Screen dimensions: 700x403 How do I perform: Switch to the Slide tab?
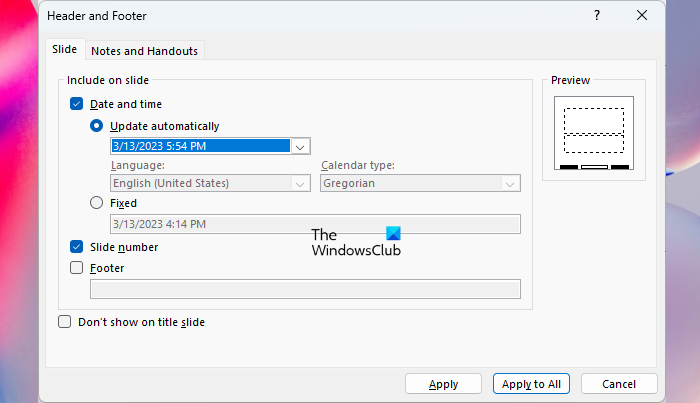pyautogui.click(x=64, y=50)
